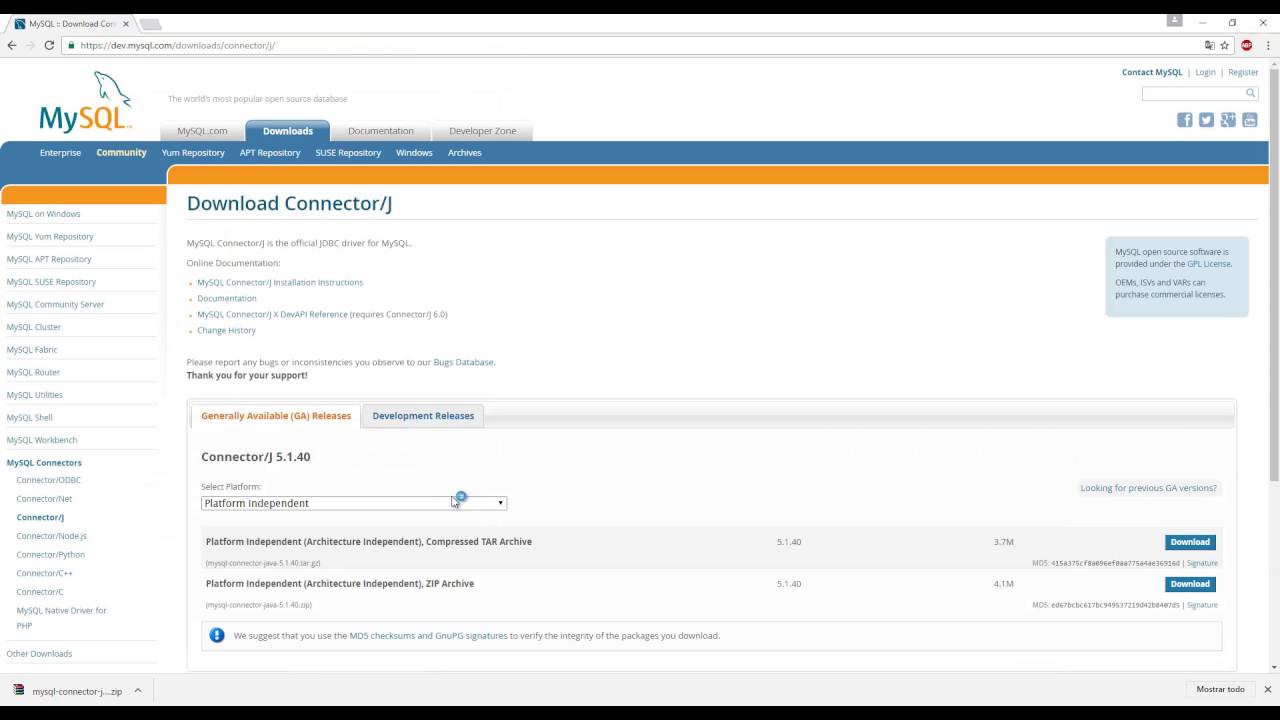The width and height of the screenshot is (1280, 720).
Task: Open MySQL Connector/J Installation Instructions link
Action: pos(280,283)
